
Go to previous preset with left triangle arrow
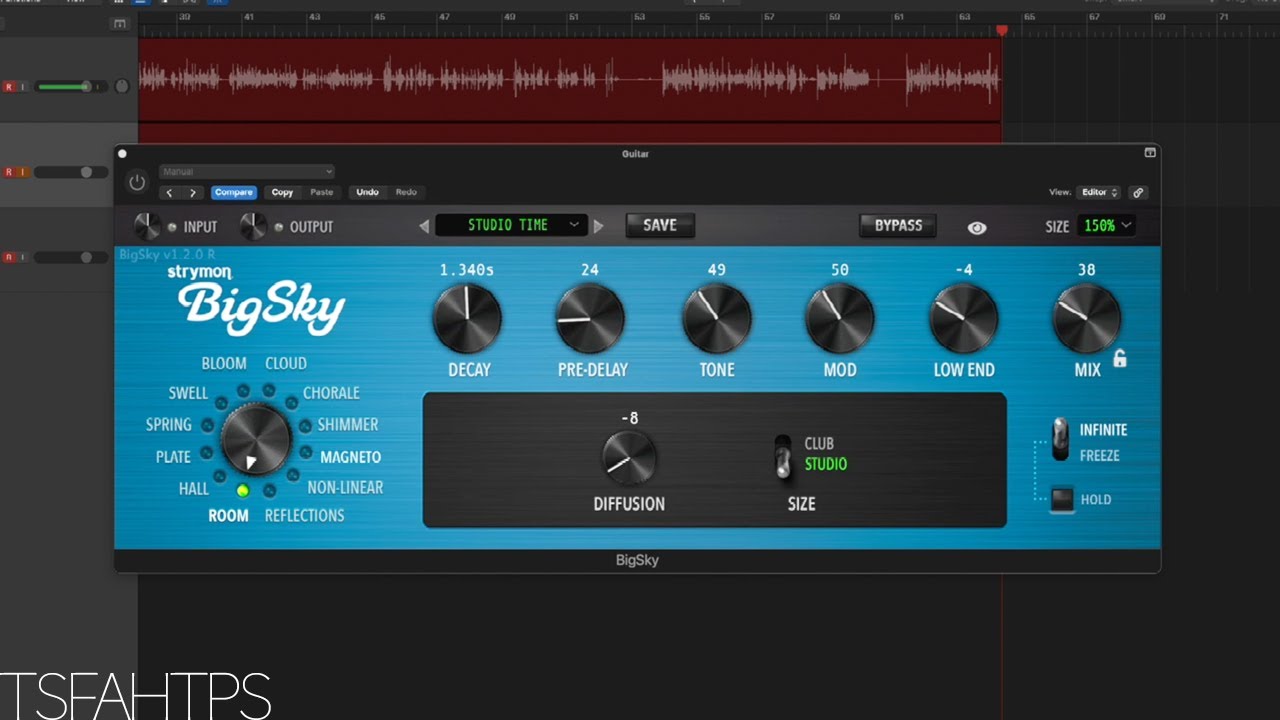coord(424,226)
